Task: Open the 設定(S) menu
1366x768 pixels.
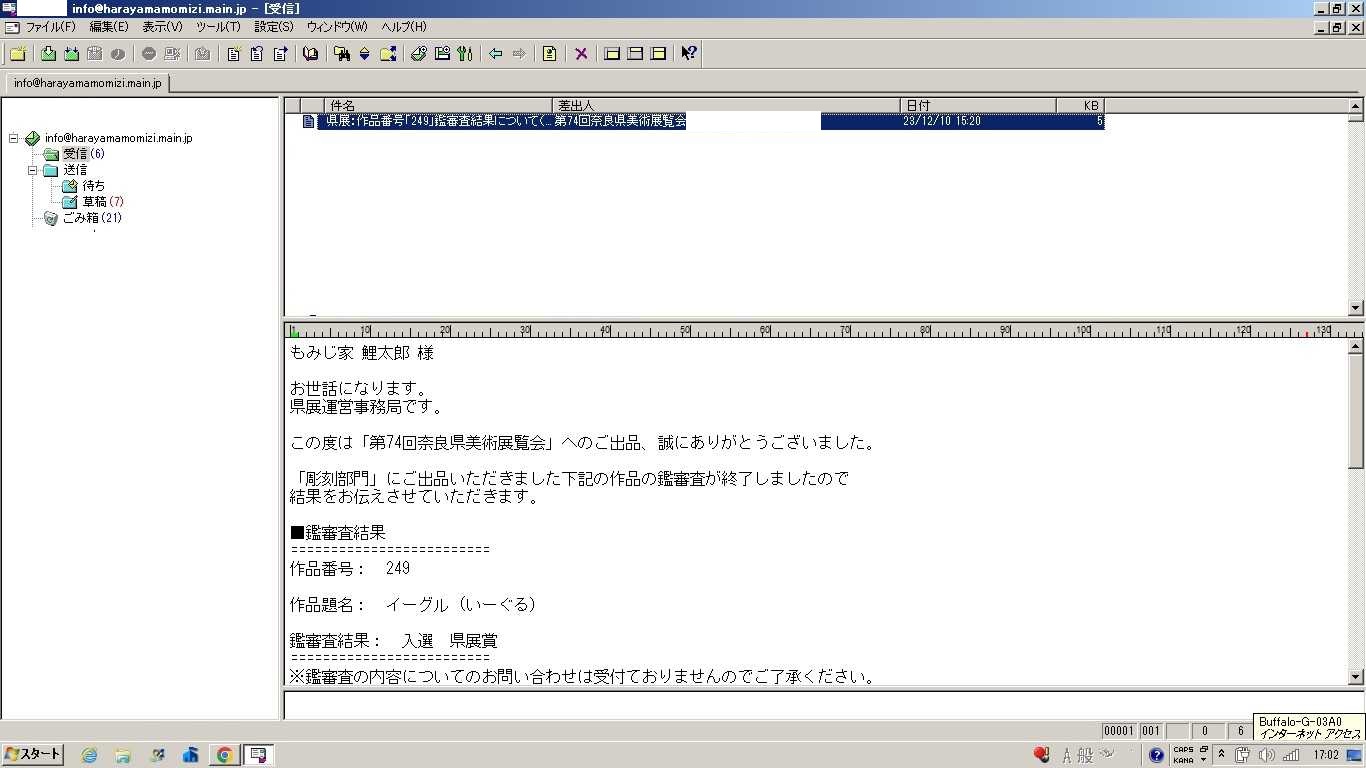Action: pos(274,27)
